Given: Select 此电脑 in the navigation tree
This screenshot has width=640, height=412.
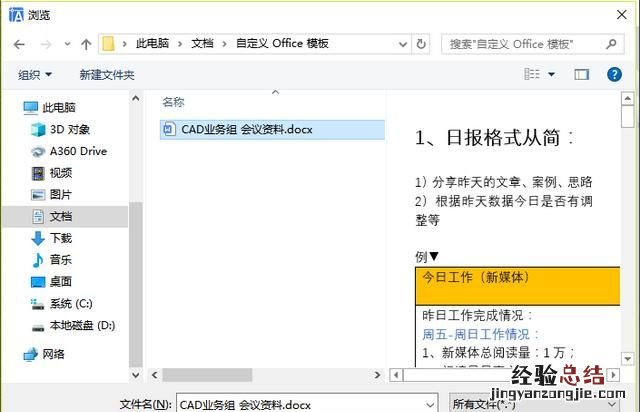Looking at the screenshot, I should point(49,107).
